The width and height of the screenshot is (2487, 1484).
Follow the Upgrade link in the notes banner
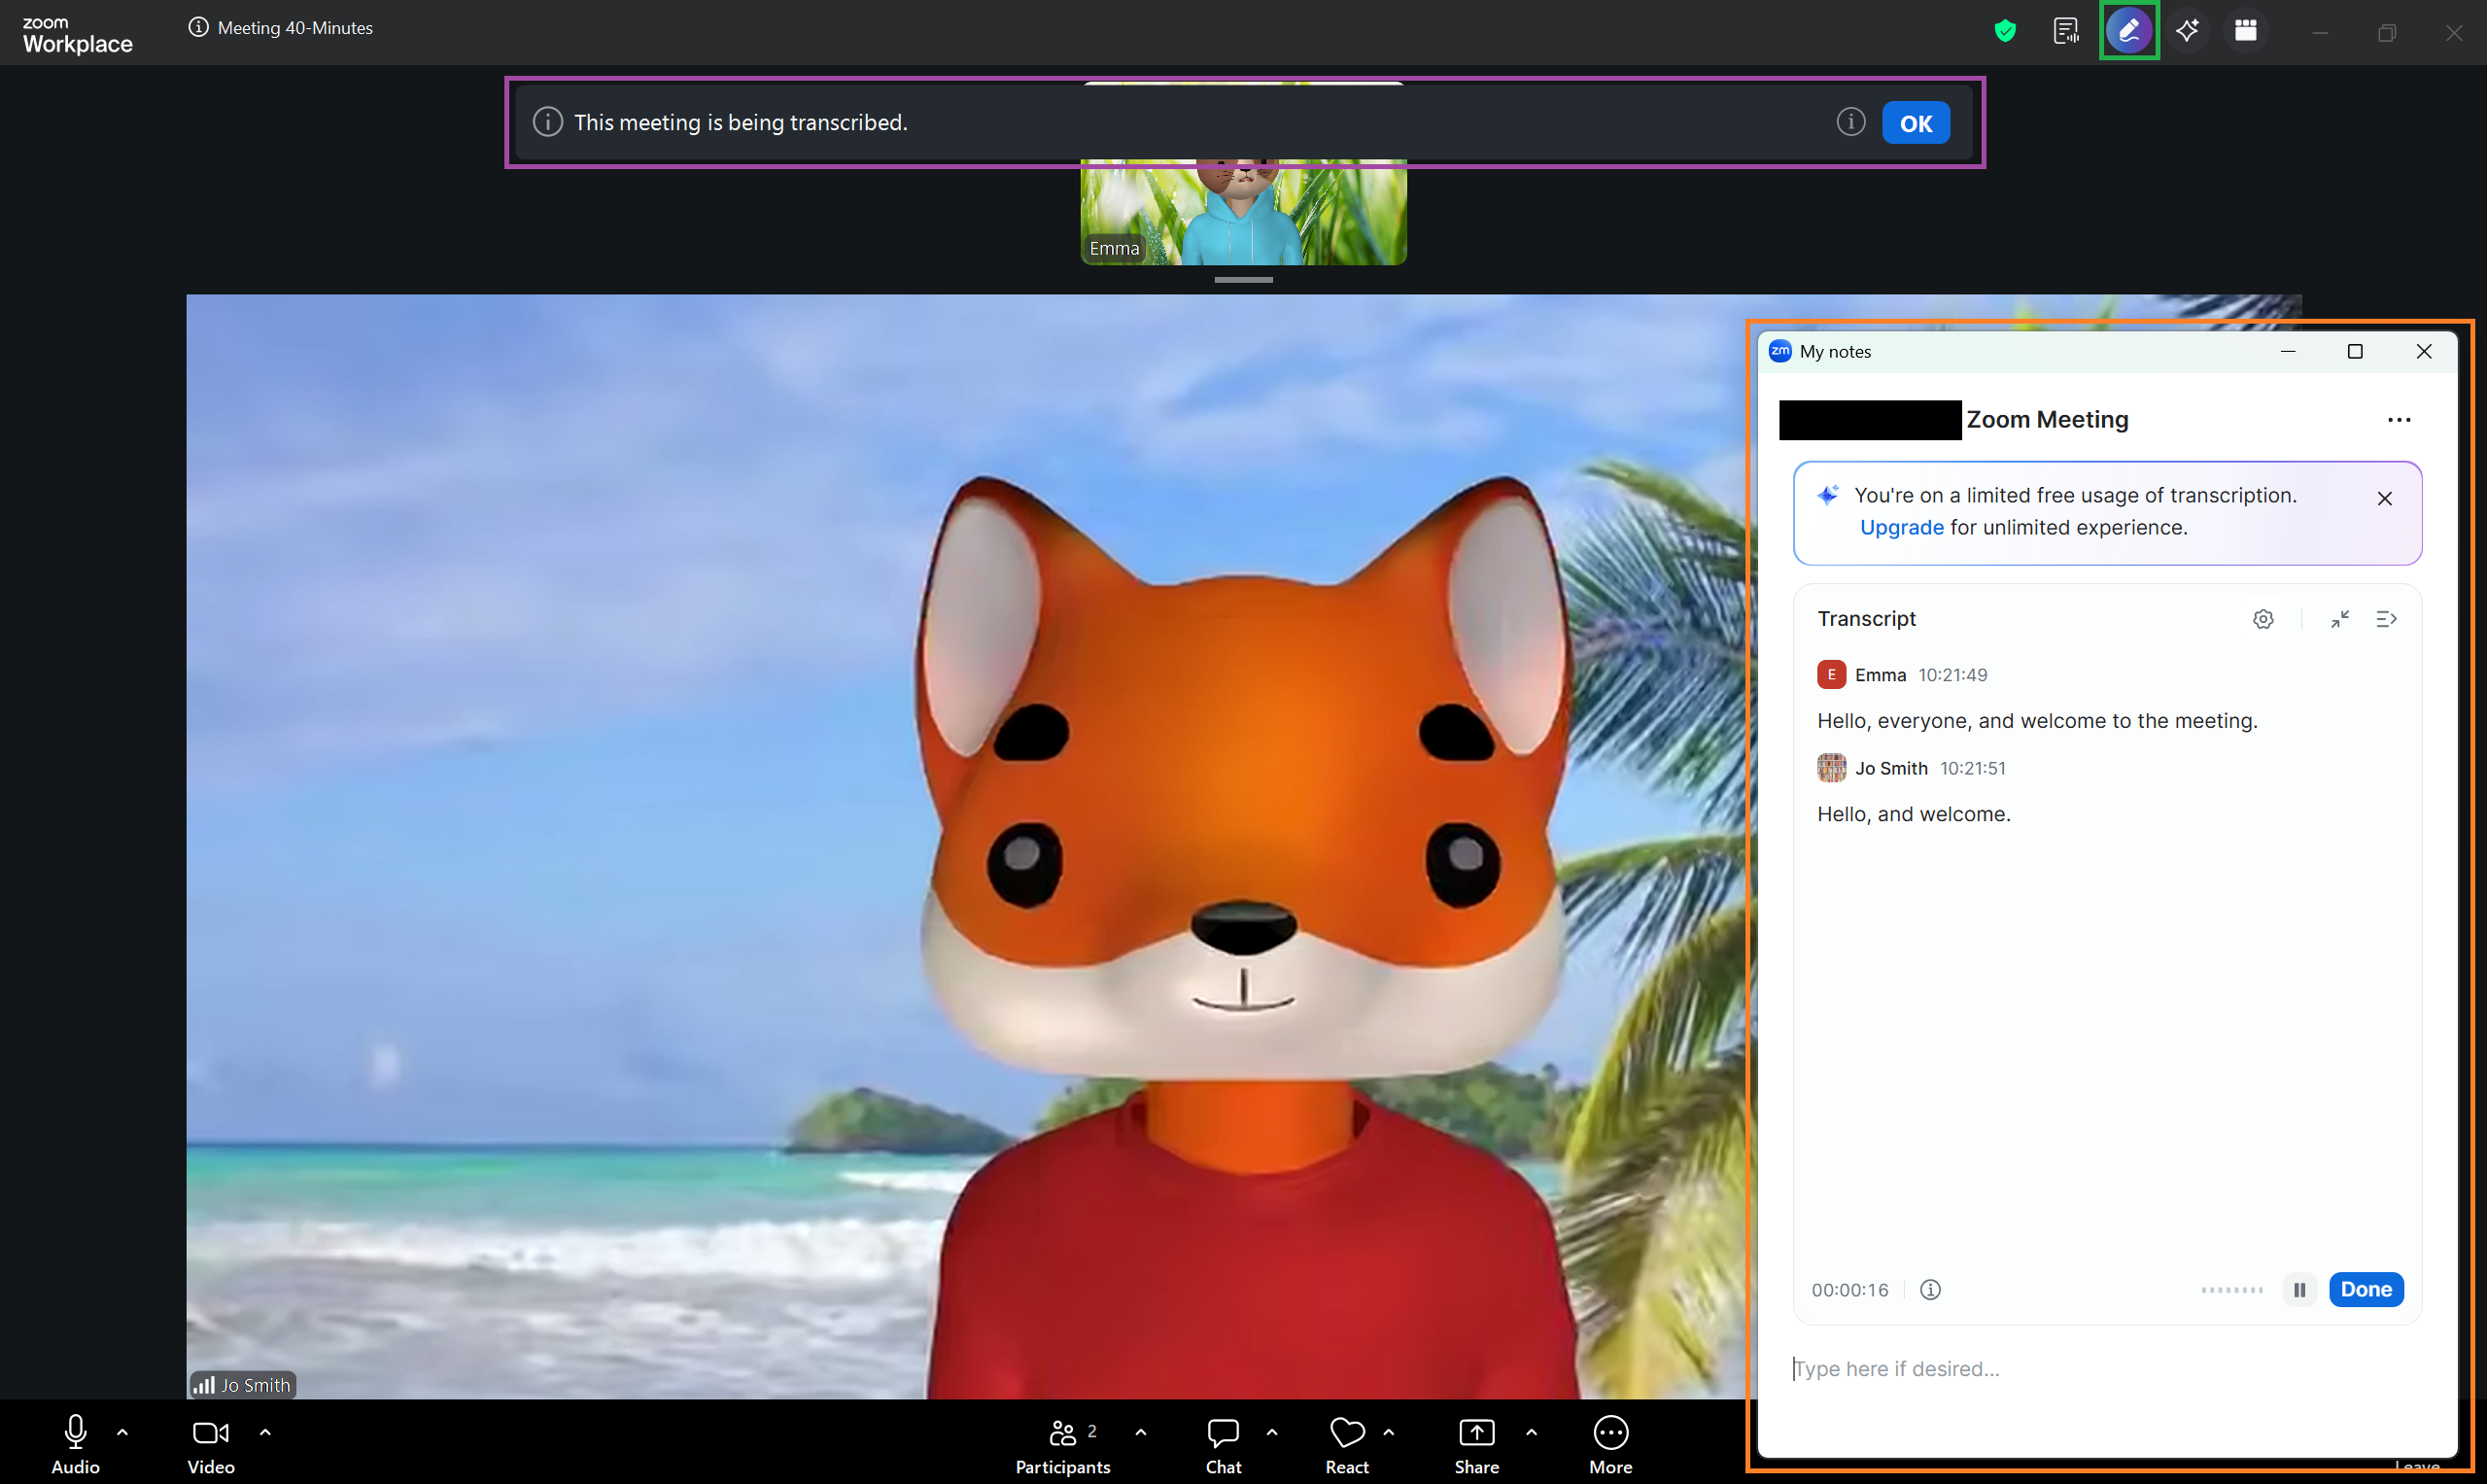coord(1901,527)
